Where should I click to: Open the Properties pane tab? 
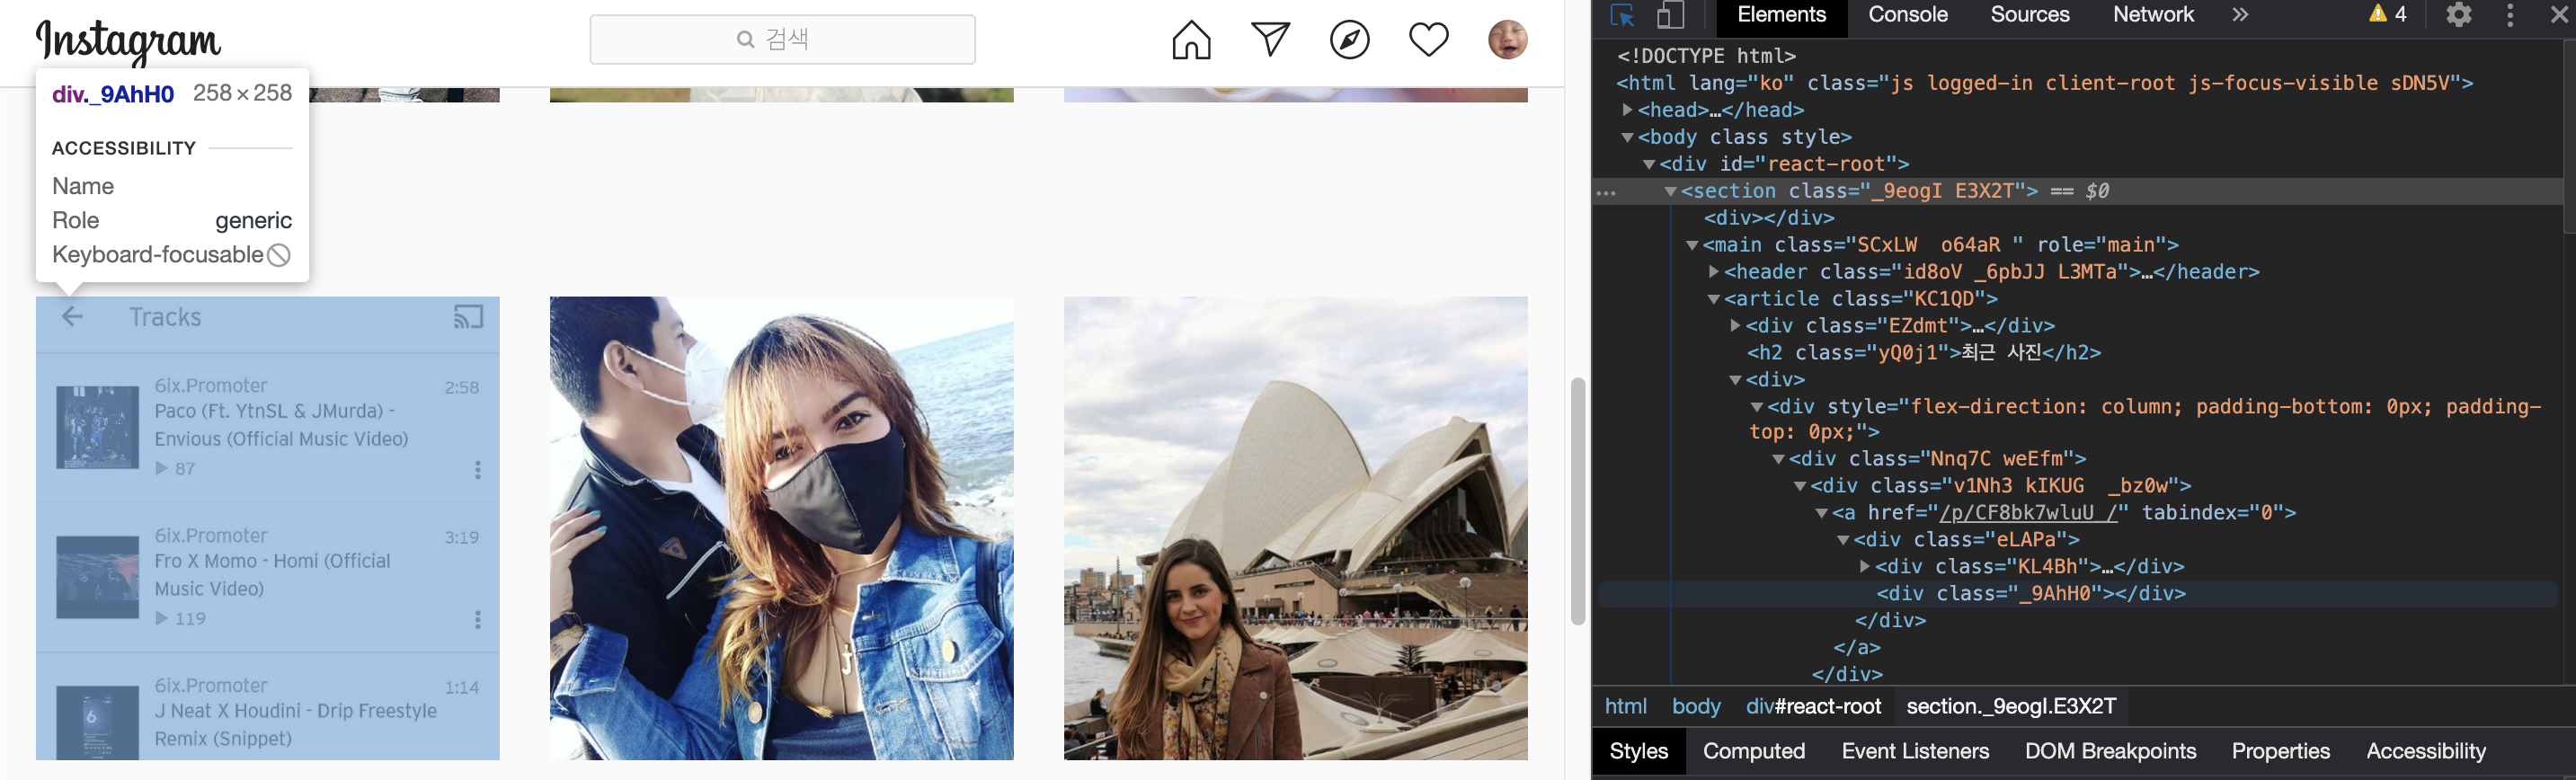coord(2280,752)
